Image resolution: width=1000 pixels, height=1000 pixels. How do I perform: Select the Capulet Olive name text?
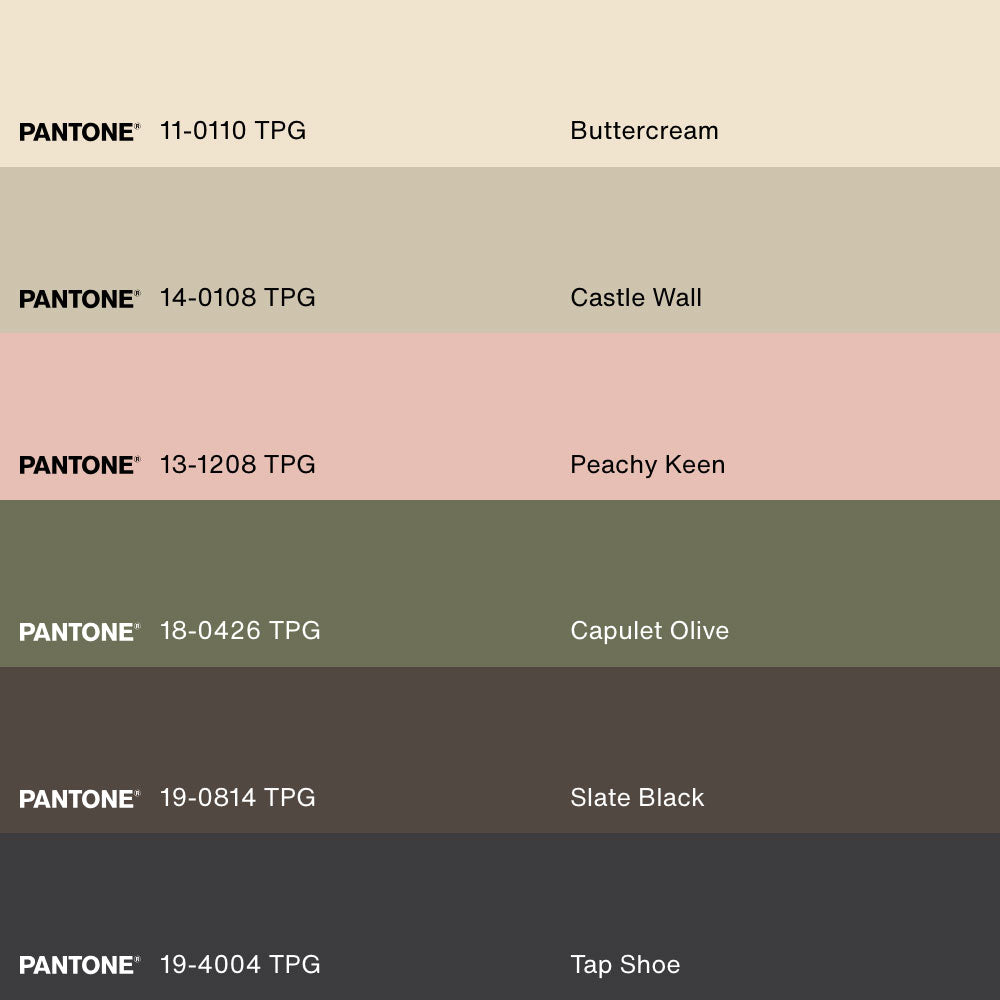pos(649,631)
